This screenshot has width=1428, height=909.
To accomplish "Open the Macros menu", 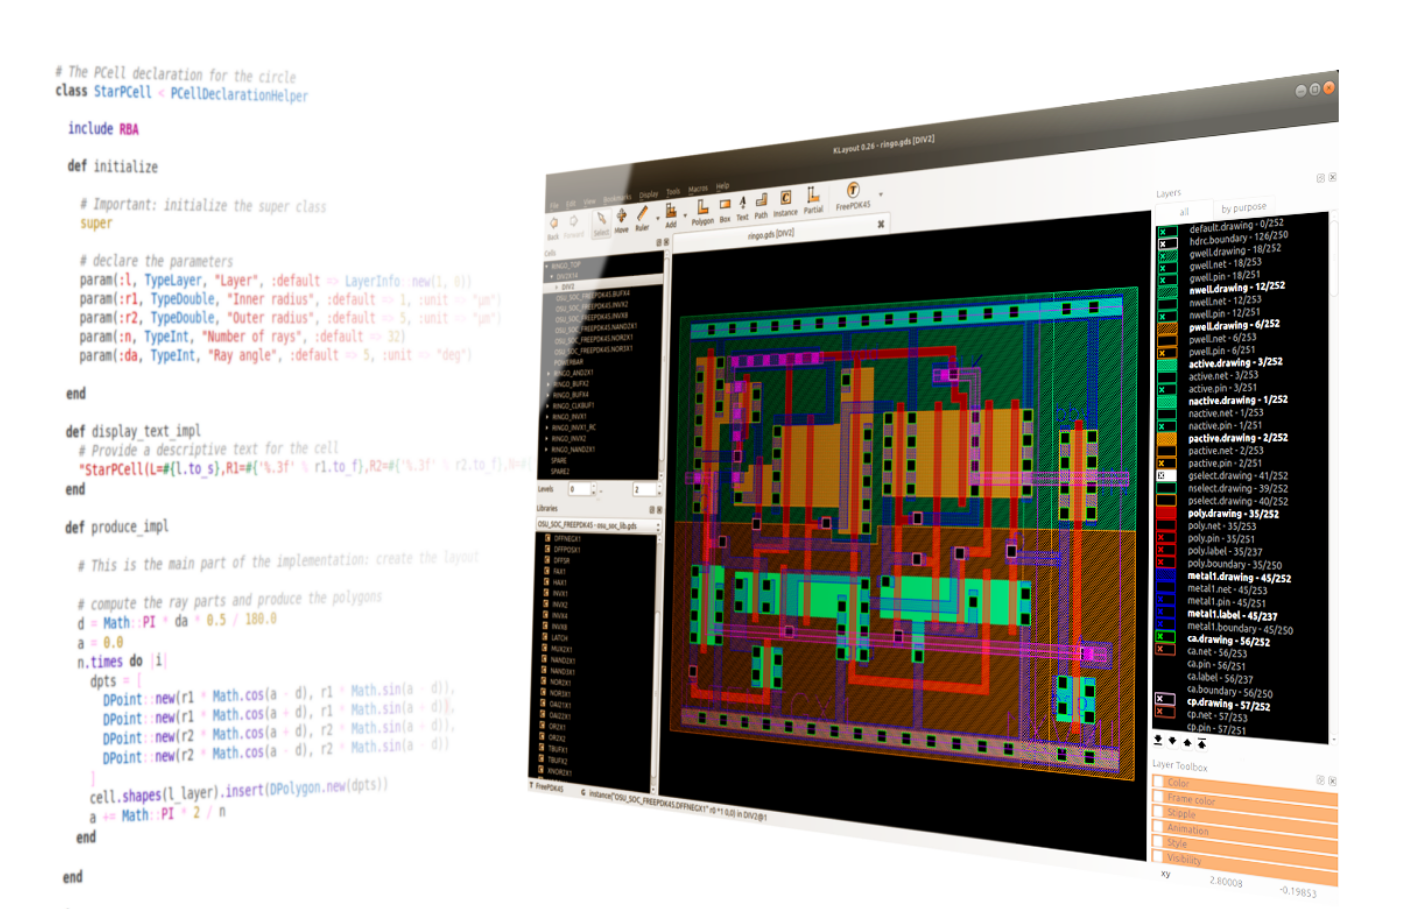I will 698,189.
